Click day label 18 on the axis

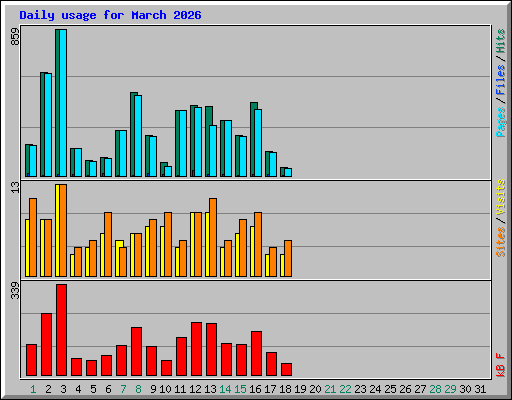(x=285, y=389)
